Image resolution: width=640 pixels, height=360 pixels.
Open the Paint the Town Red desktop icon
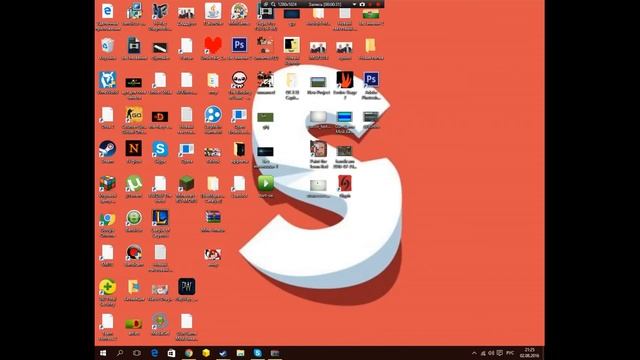tap(318, 149)
